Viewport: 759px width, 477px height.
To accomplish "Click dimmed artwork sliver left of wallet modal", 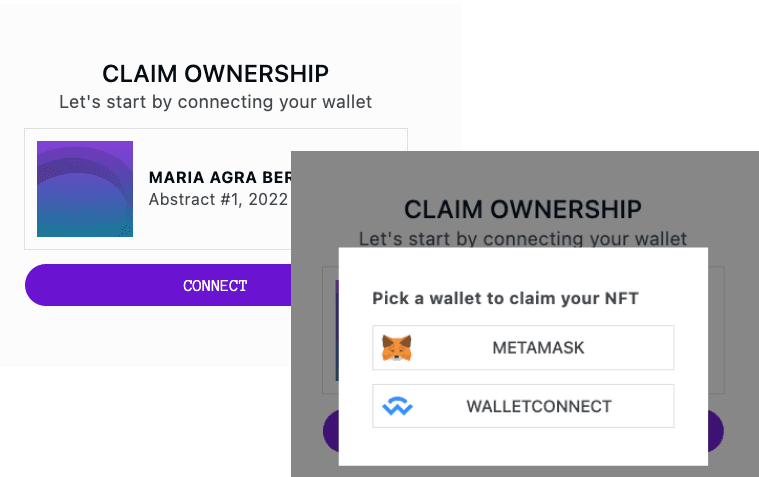I will 336,330.
